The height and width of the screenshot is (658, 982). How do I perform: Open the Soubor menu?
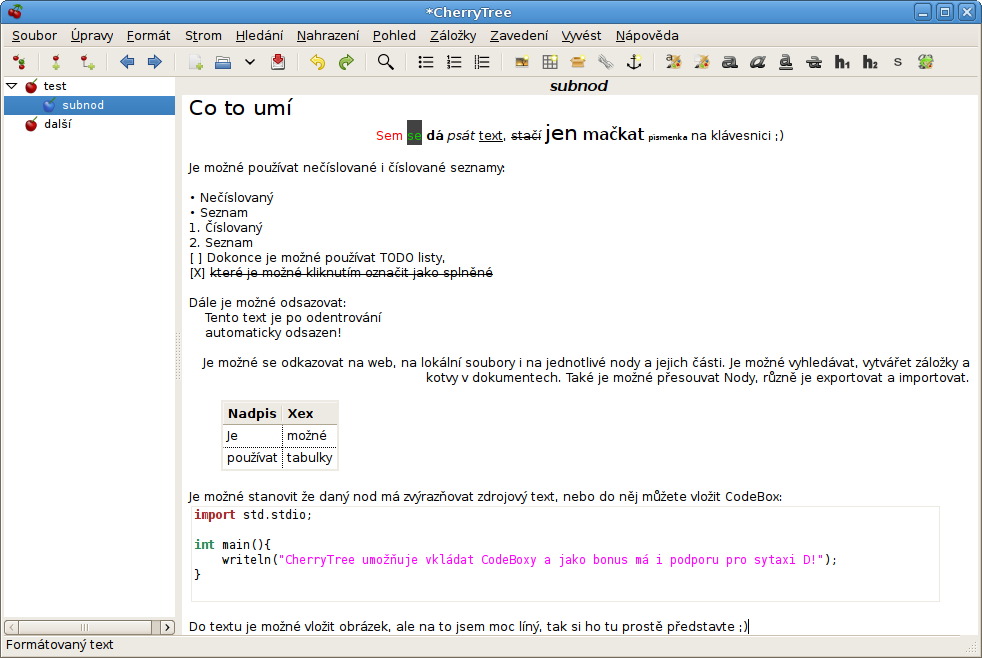[34, 36]
